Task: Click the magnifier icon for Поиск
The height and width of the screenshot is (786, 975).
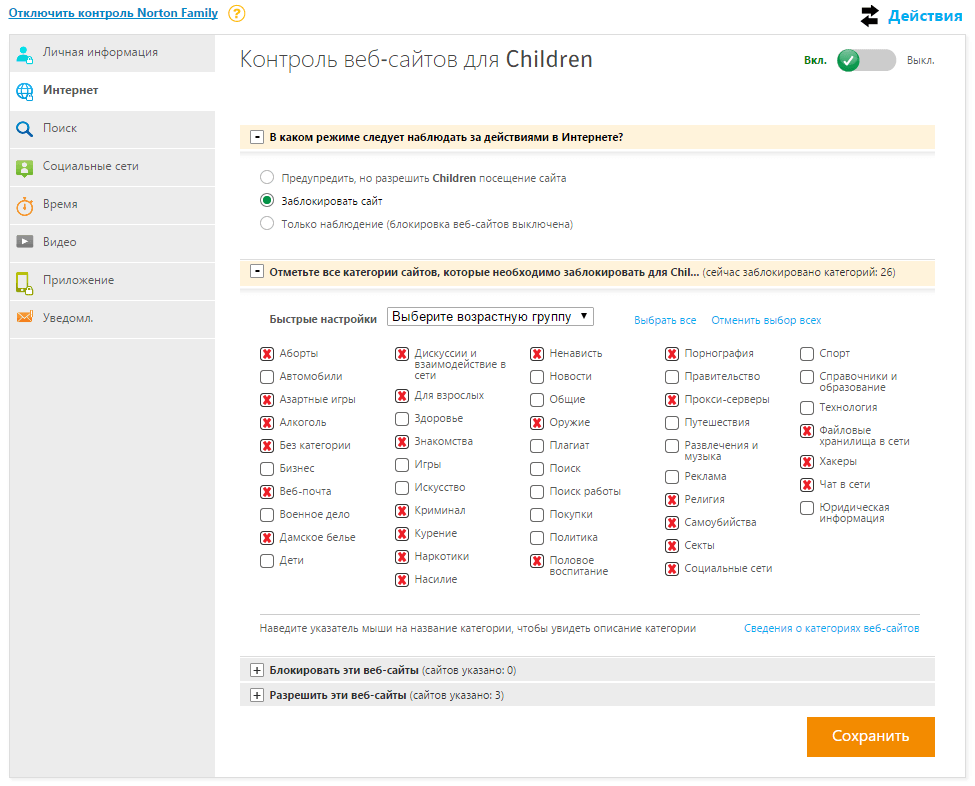Action: [x=23, y=128]
